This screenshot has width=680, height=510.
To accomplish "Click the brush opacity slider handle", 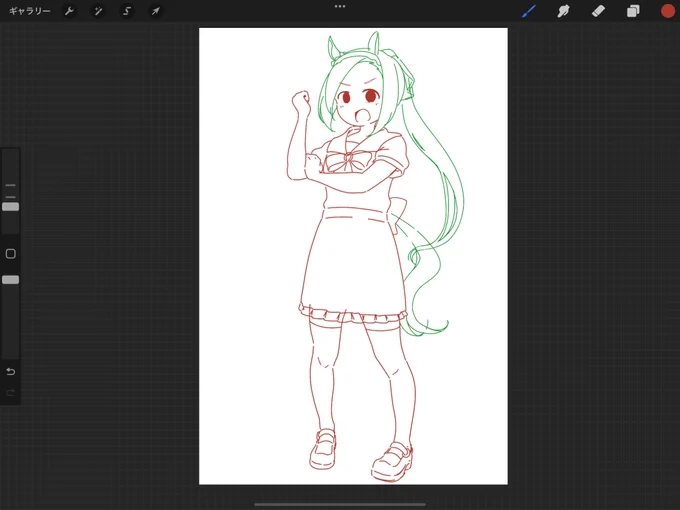I will (x=10, y=280).
